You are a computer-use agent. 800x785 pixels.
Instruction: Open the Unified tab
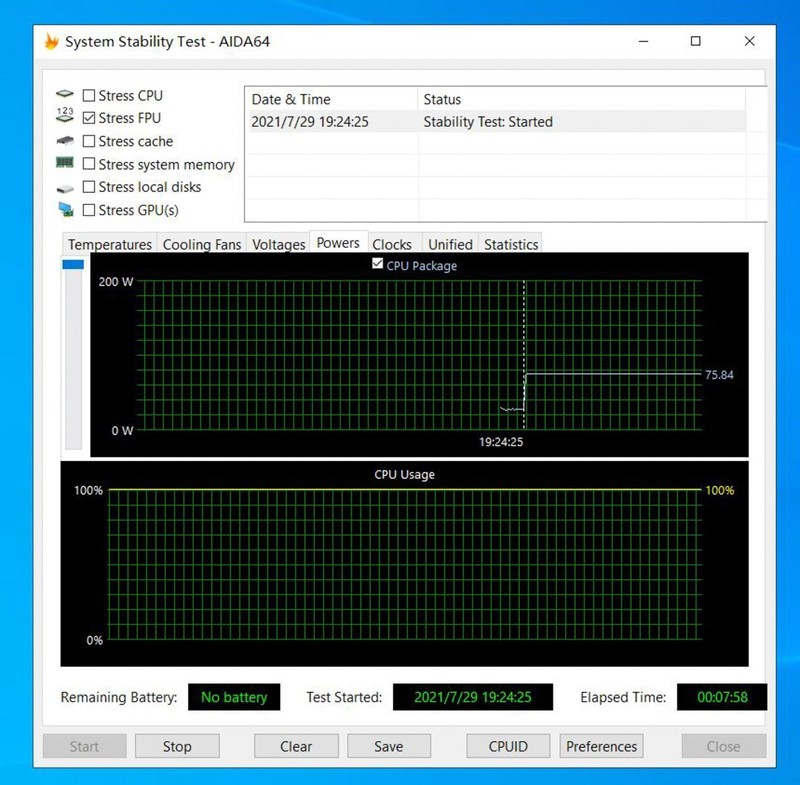(x=451, y=244)
